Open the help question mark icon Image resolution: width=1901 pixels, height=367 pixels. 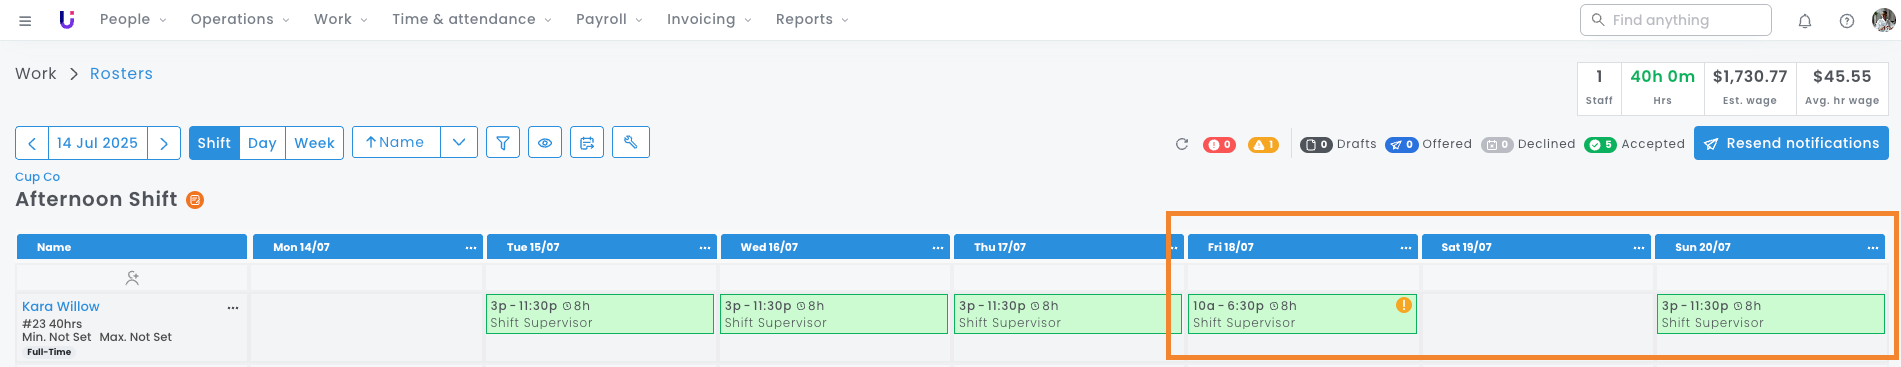(x=1847, y=20)
